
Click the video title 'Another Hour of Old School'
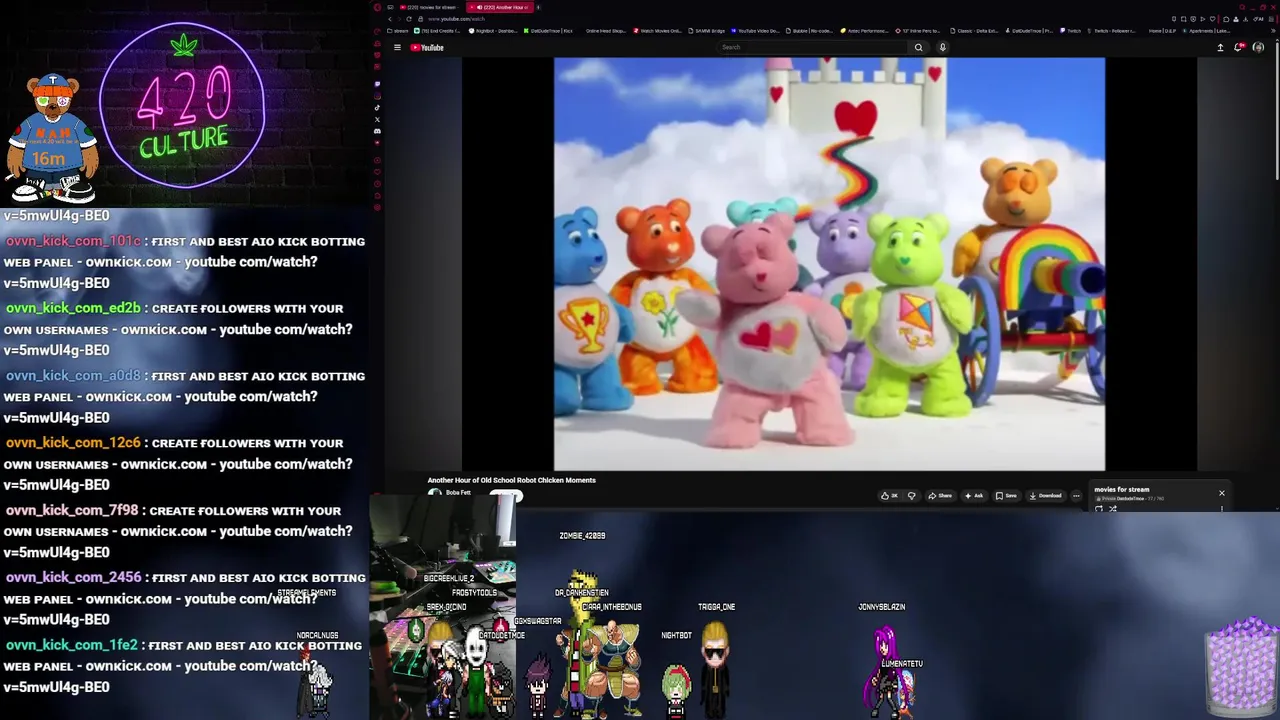click(512, 480)
